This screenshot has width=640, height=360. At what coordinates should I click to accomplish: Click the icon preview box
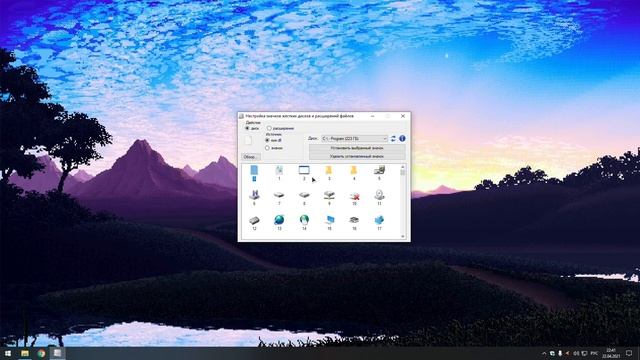(248, 141)
